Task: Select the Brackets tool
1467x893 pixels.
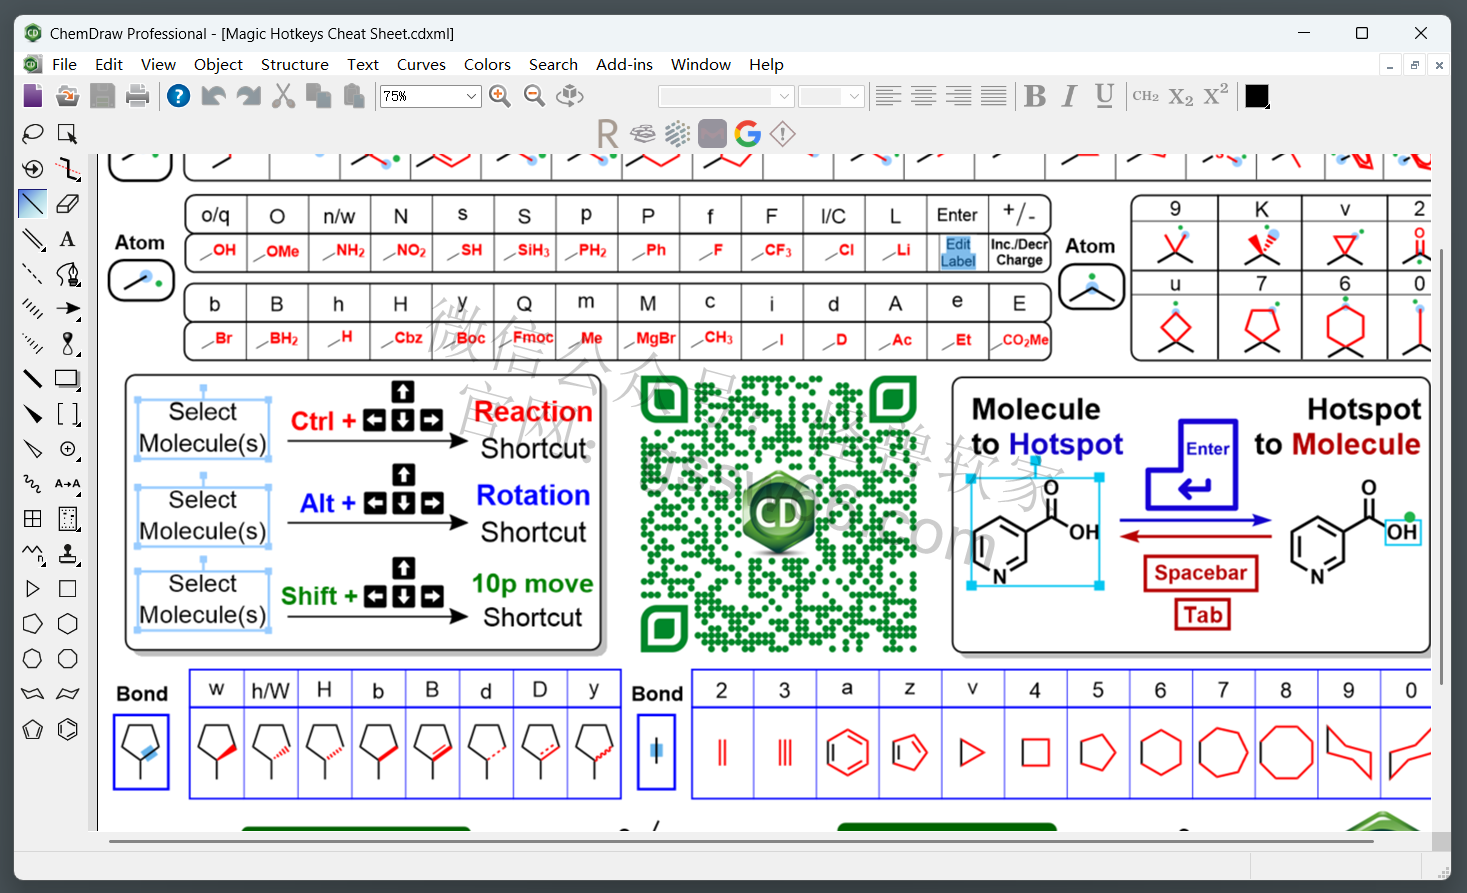Action: [x=67, y=414]
